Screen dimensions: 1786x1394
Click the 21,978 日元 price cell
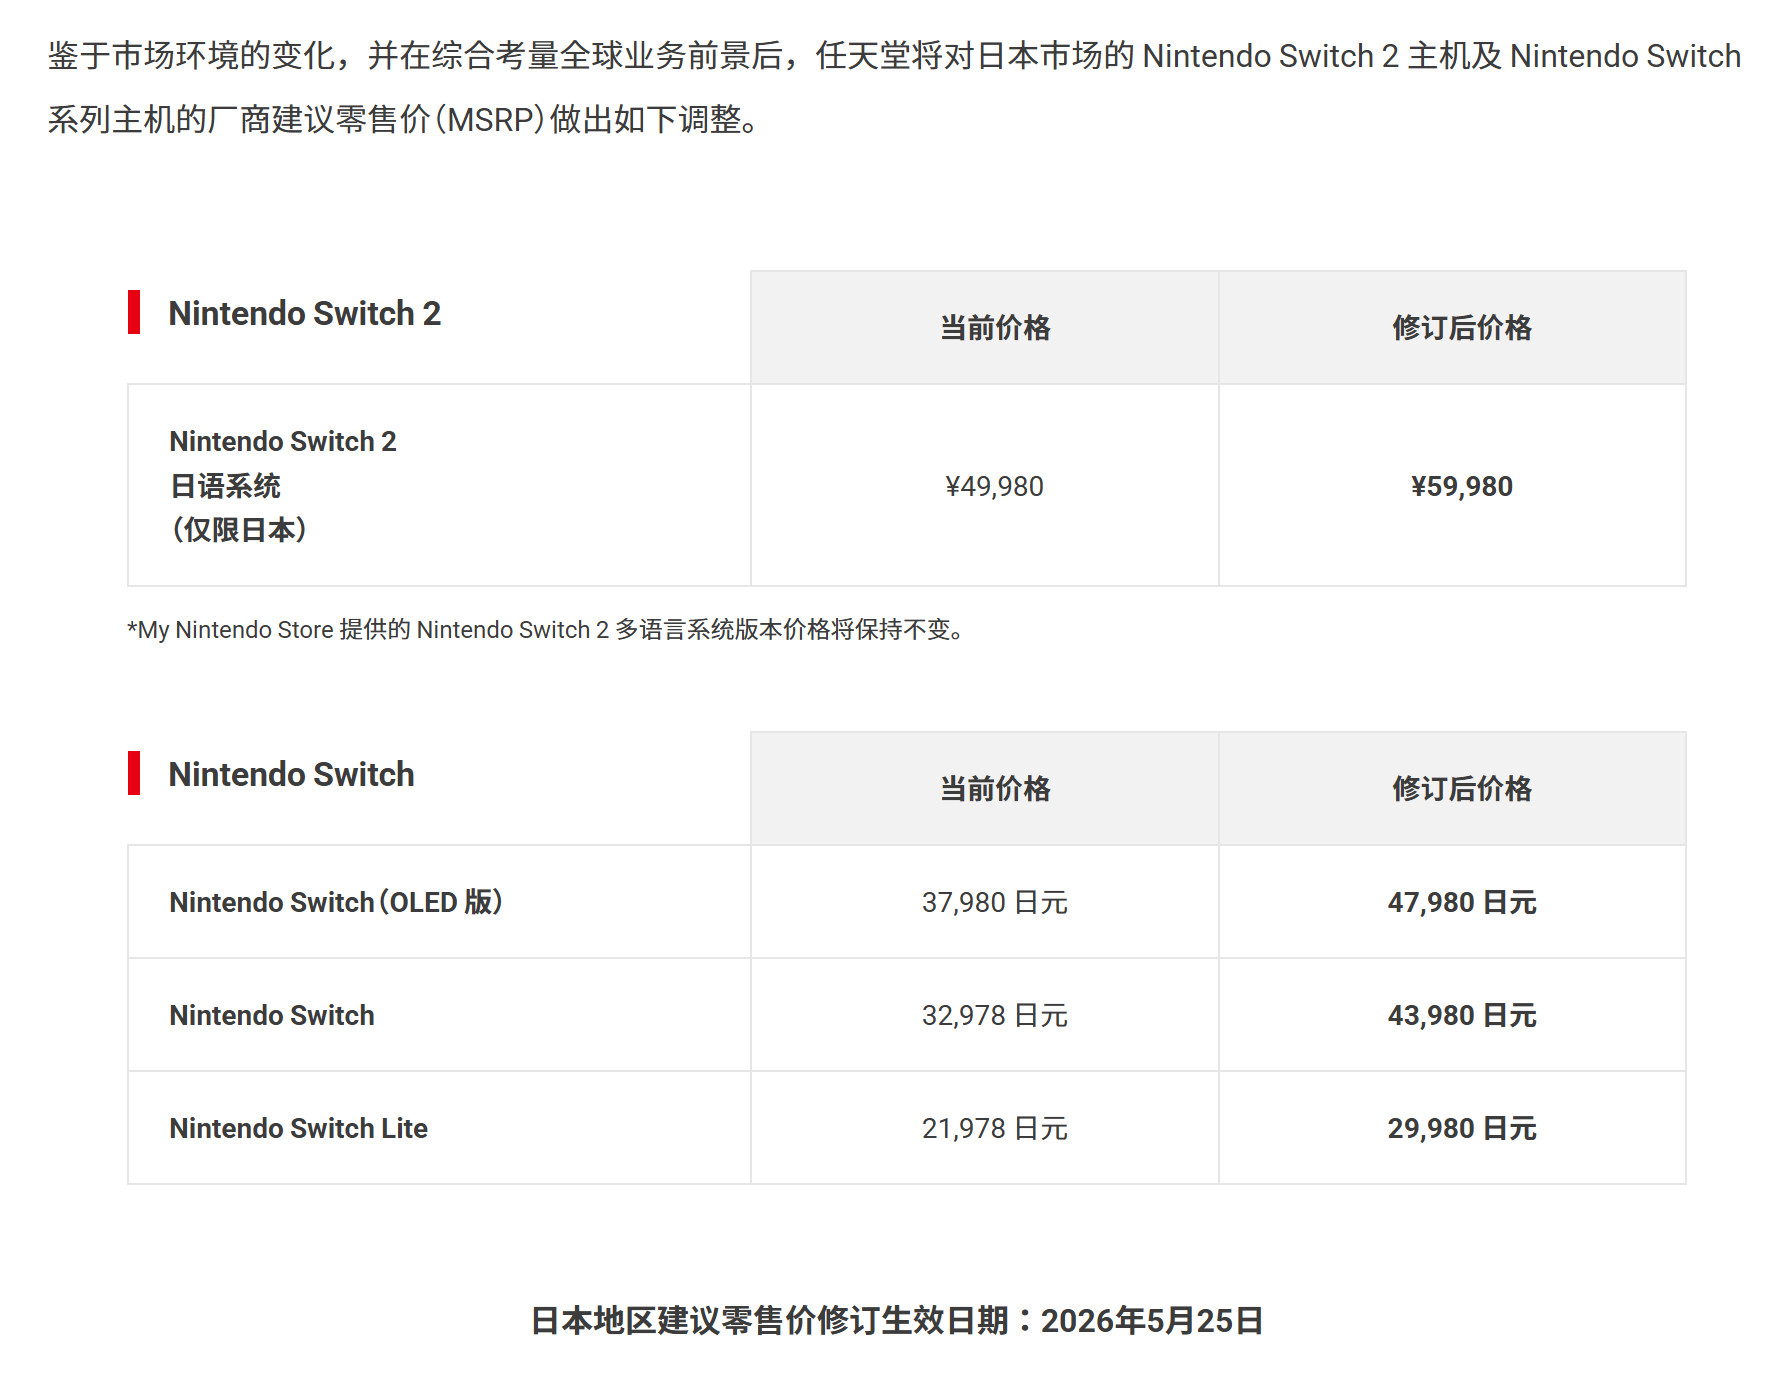coord(984,1128)
